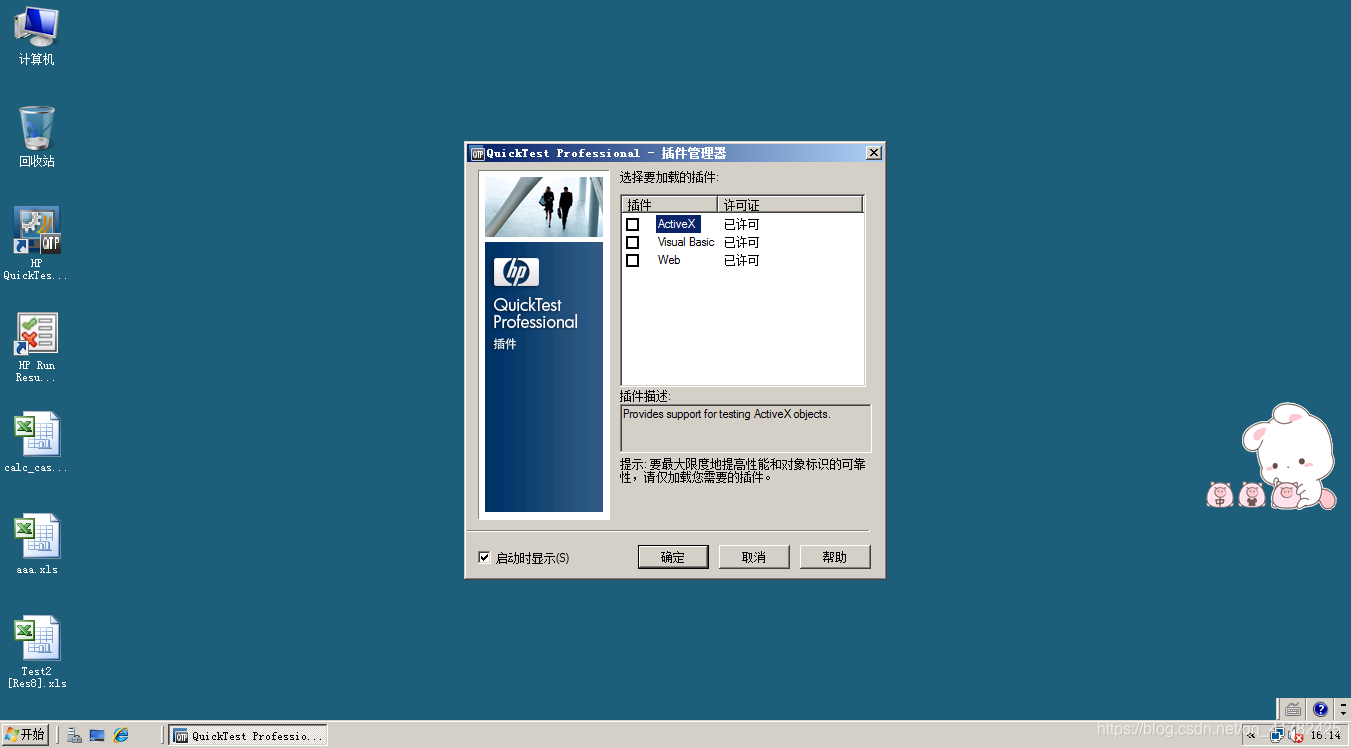The image size is (1351, 748).
Task: Select the aaa.xls file icon
Action: [x=37, y=545]
